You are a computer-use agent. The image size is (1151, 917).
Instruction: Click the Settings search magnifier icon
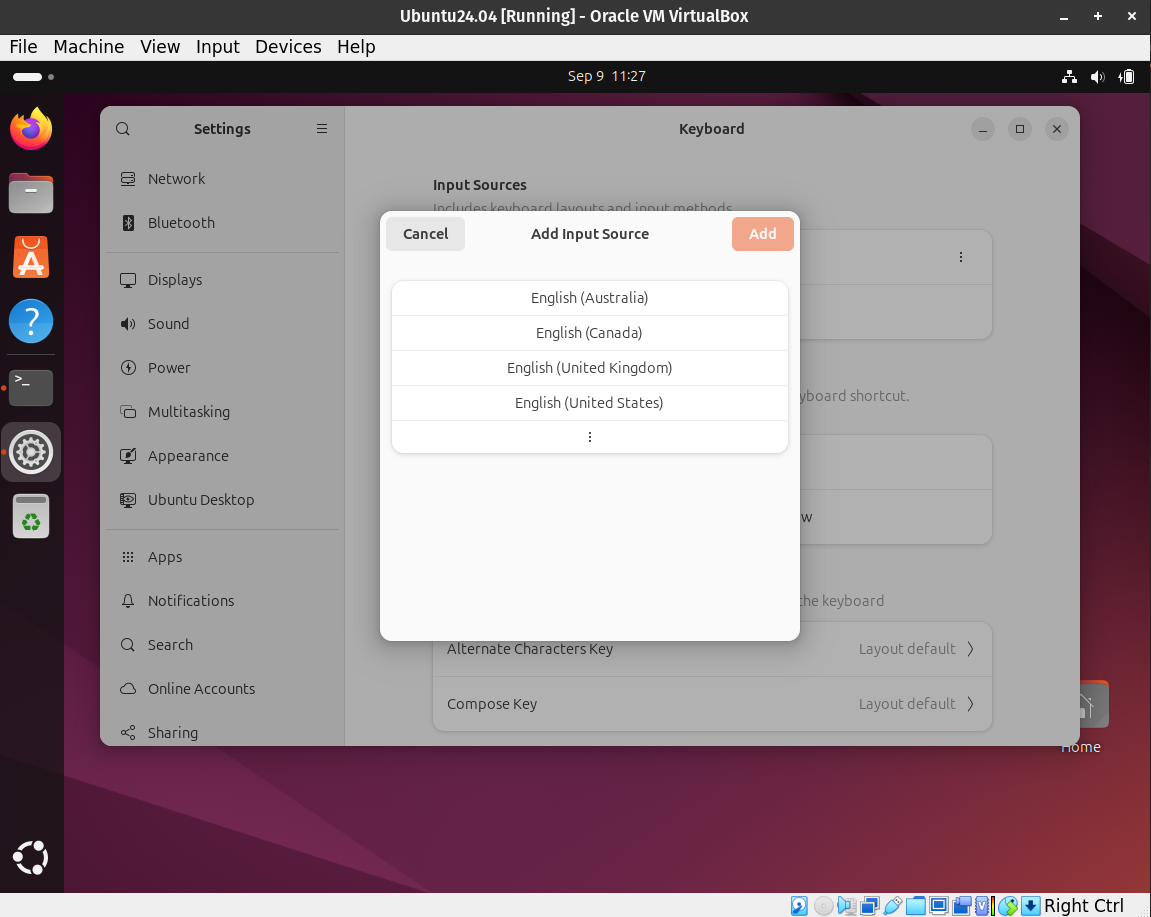[123, 129]
